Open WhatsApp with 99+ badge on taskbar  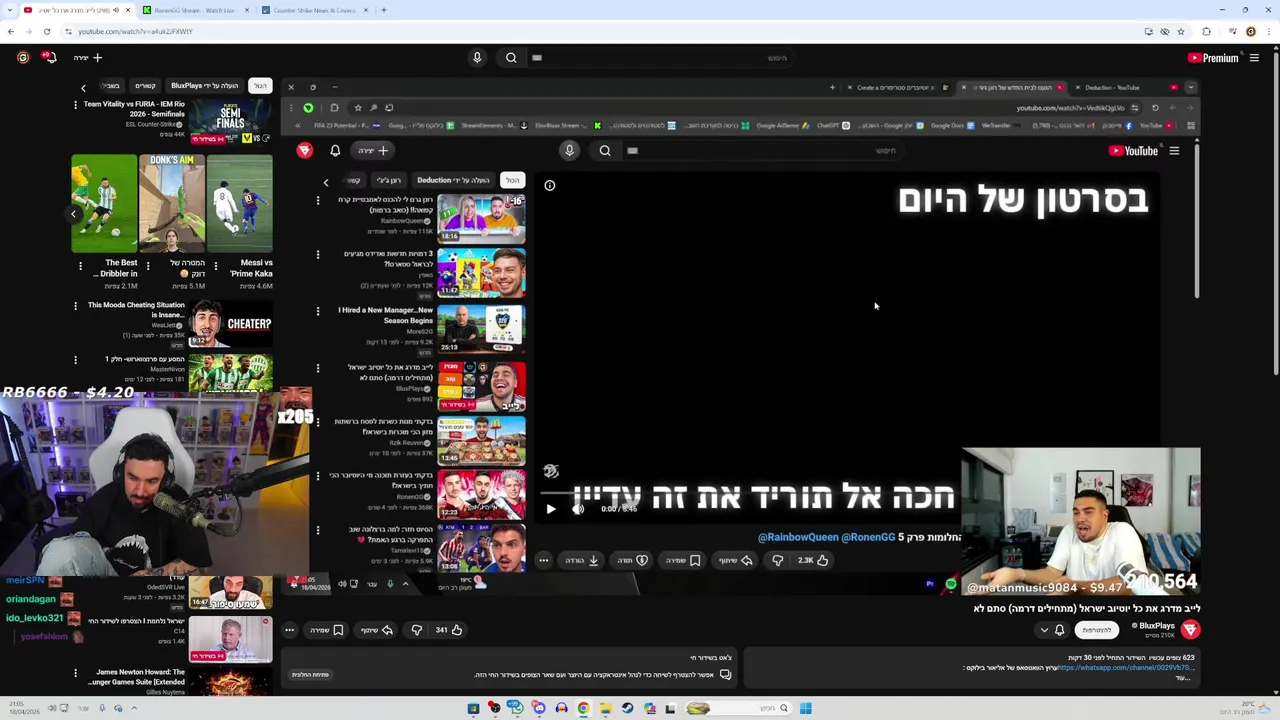[516, 708]
